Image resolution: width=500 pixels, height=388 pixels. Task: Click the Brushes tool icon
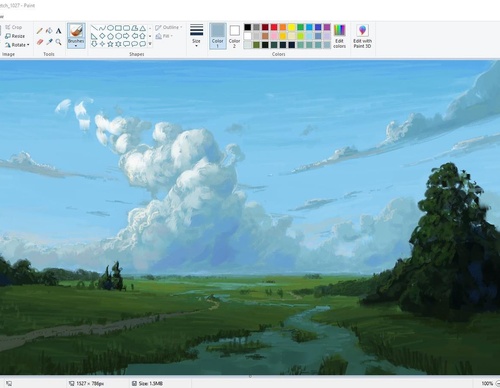(76, 31)
